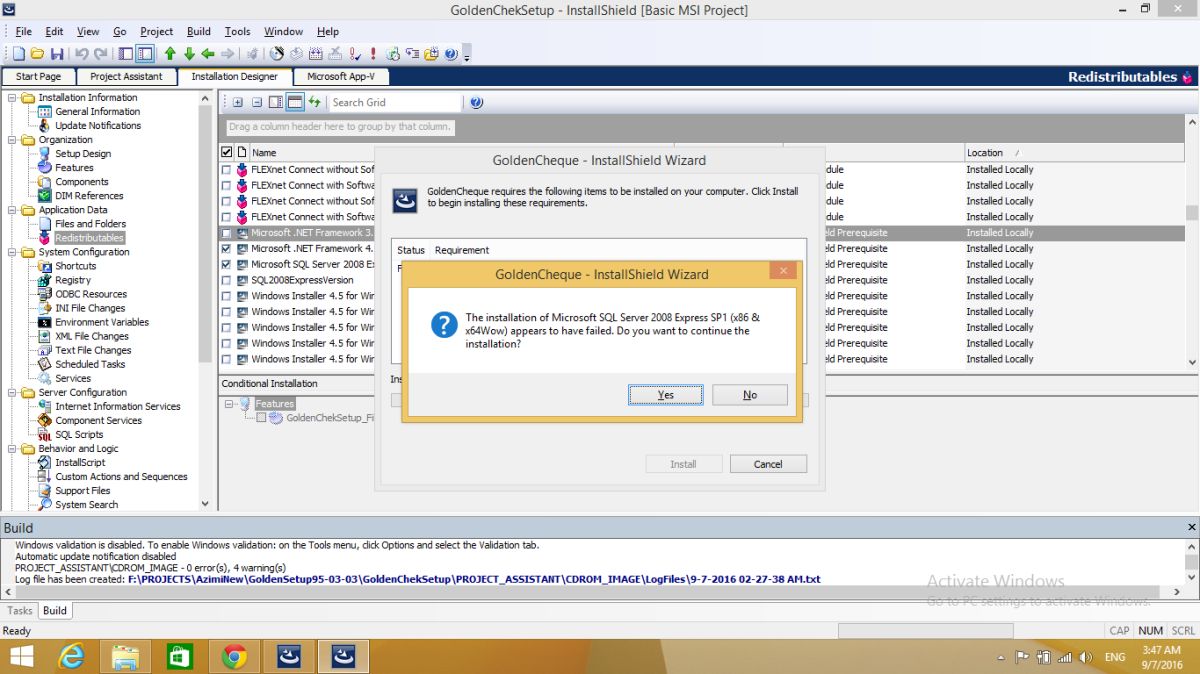Open the main toolbar overflow options arrow
The width and height of the screenshot is (1200, 674).
(x=467, y=56)
